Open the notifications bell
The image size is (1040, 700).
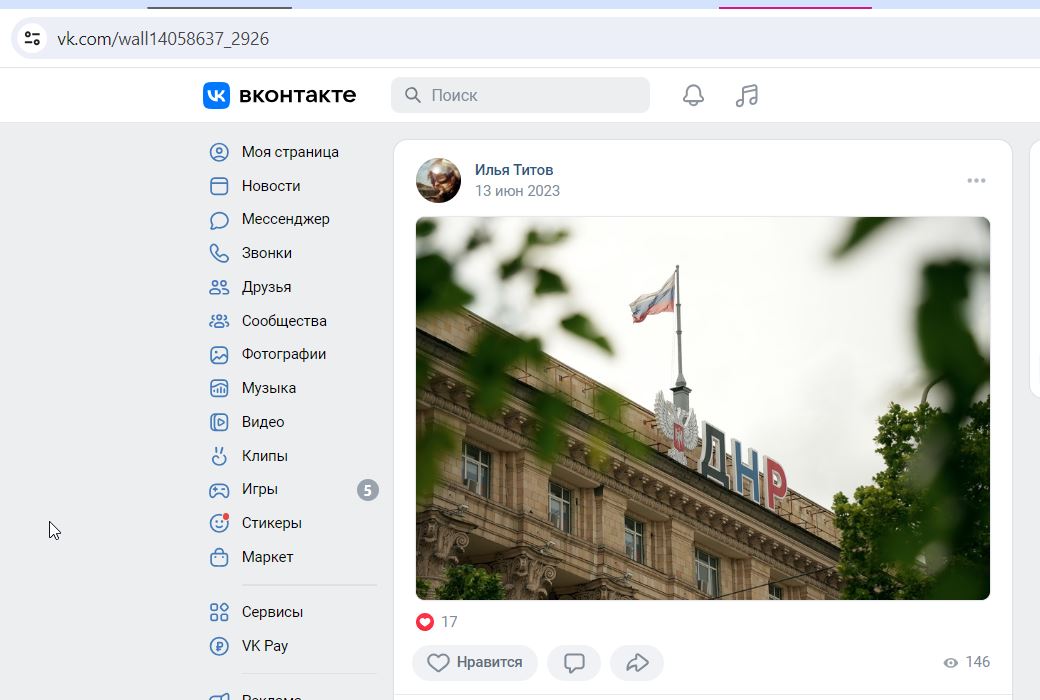[693, 96]
